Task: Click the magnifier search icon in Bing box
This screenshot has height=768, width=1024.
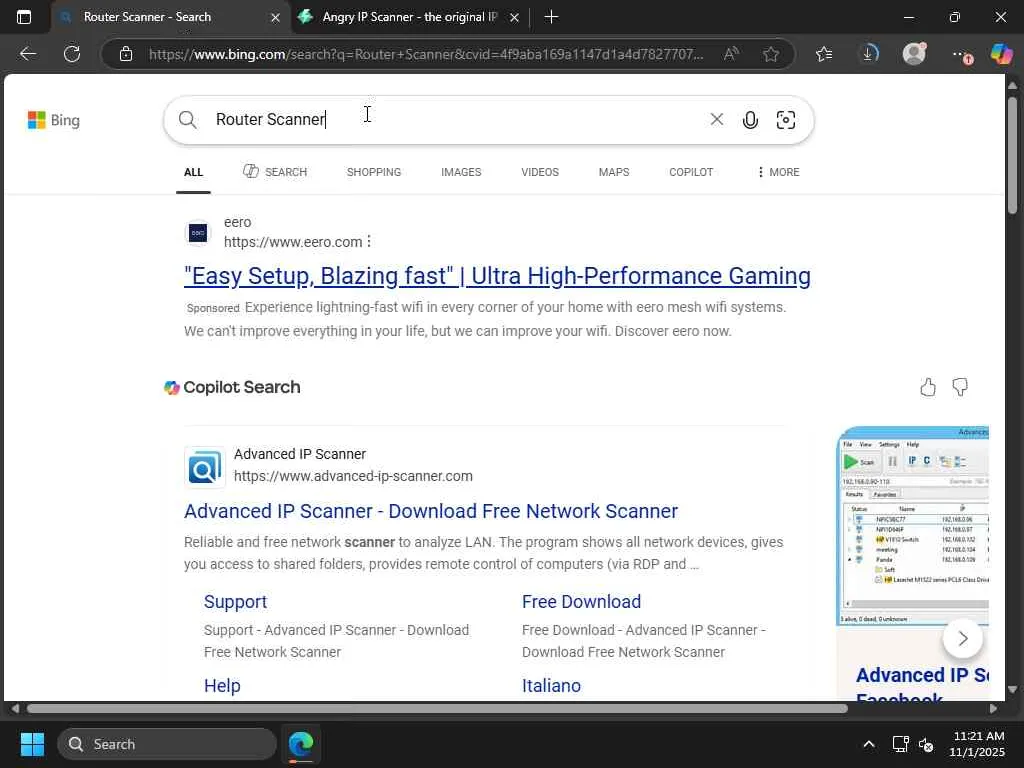Action: point(187,120)
